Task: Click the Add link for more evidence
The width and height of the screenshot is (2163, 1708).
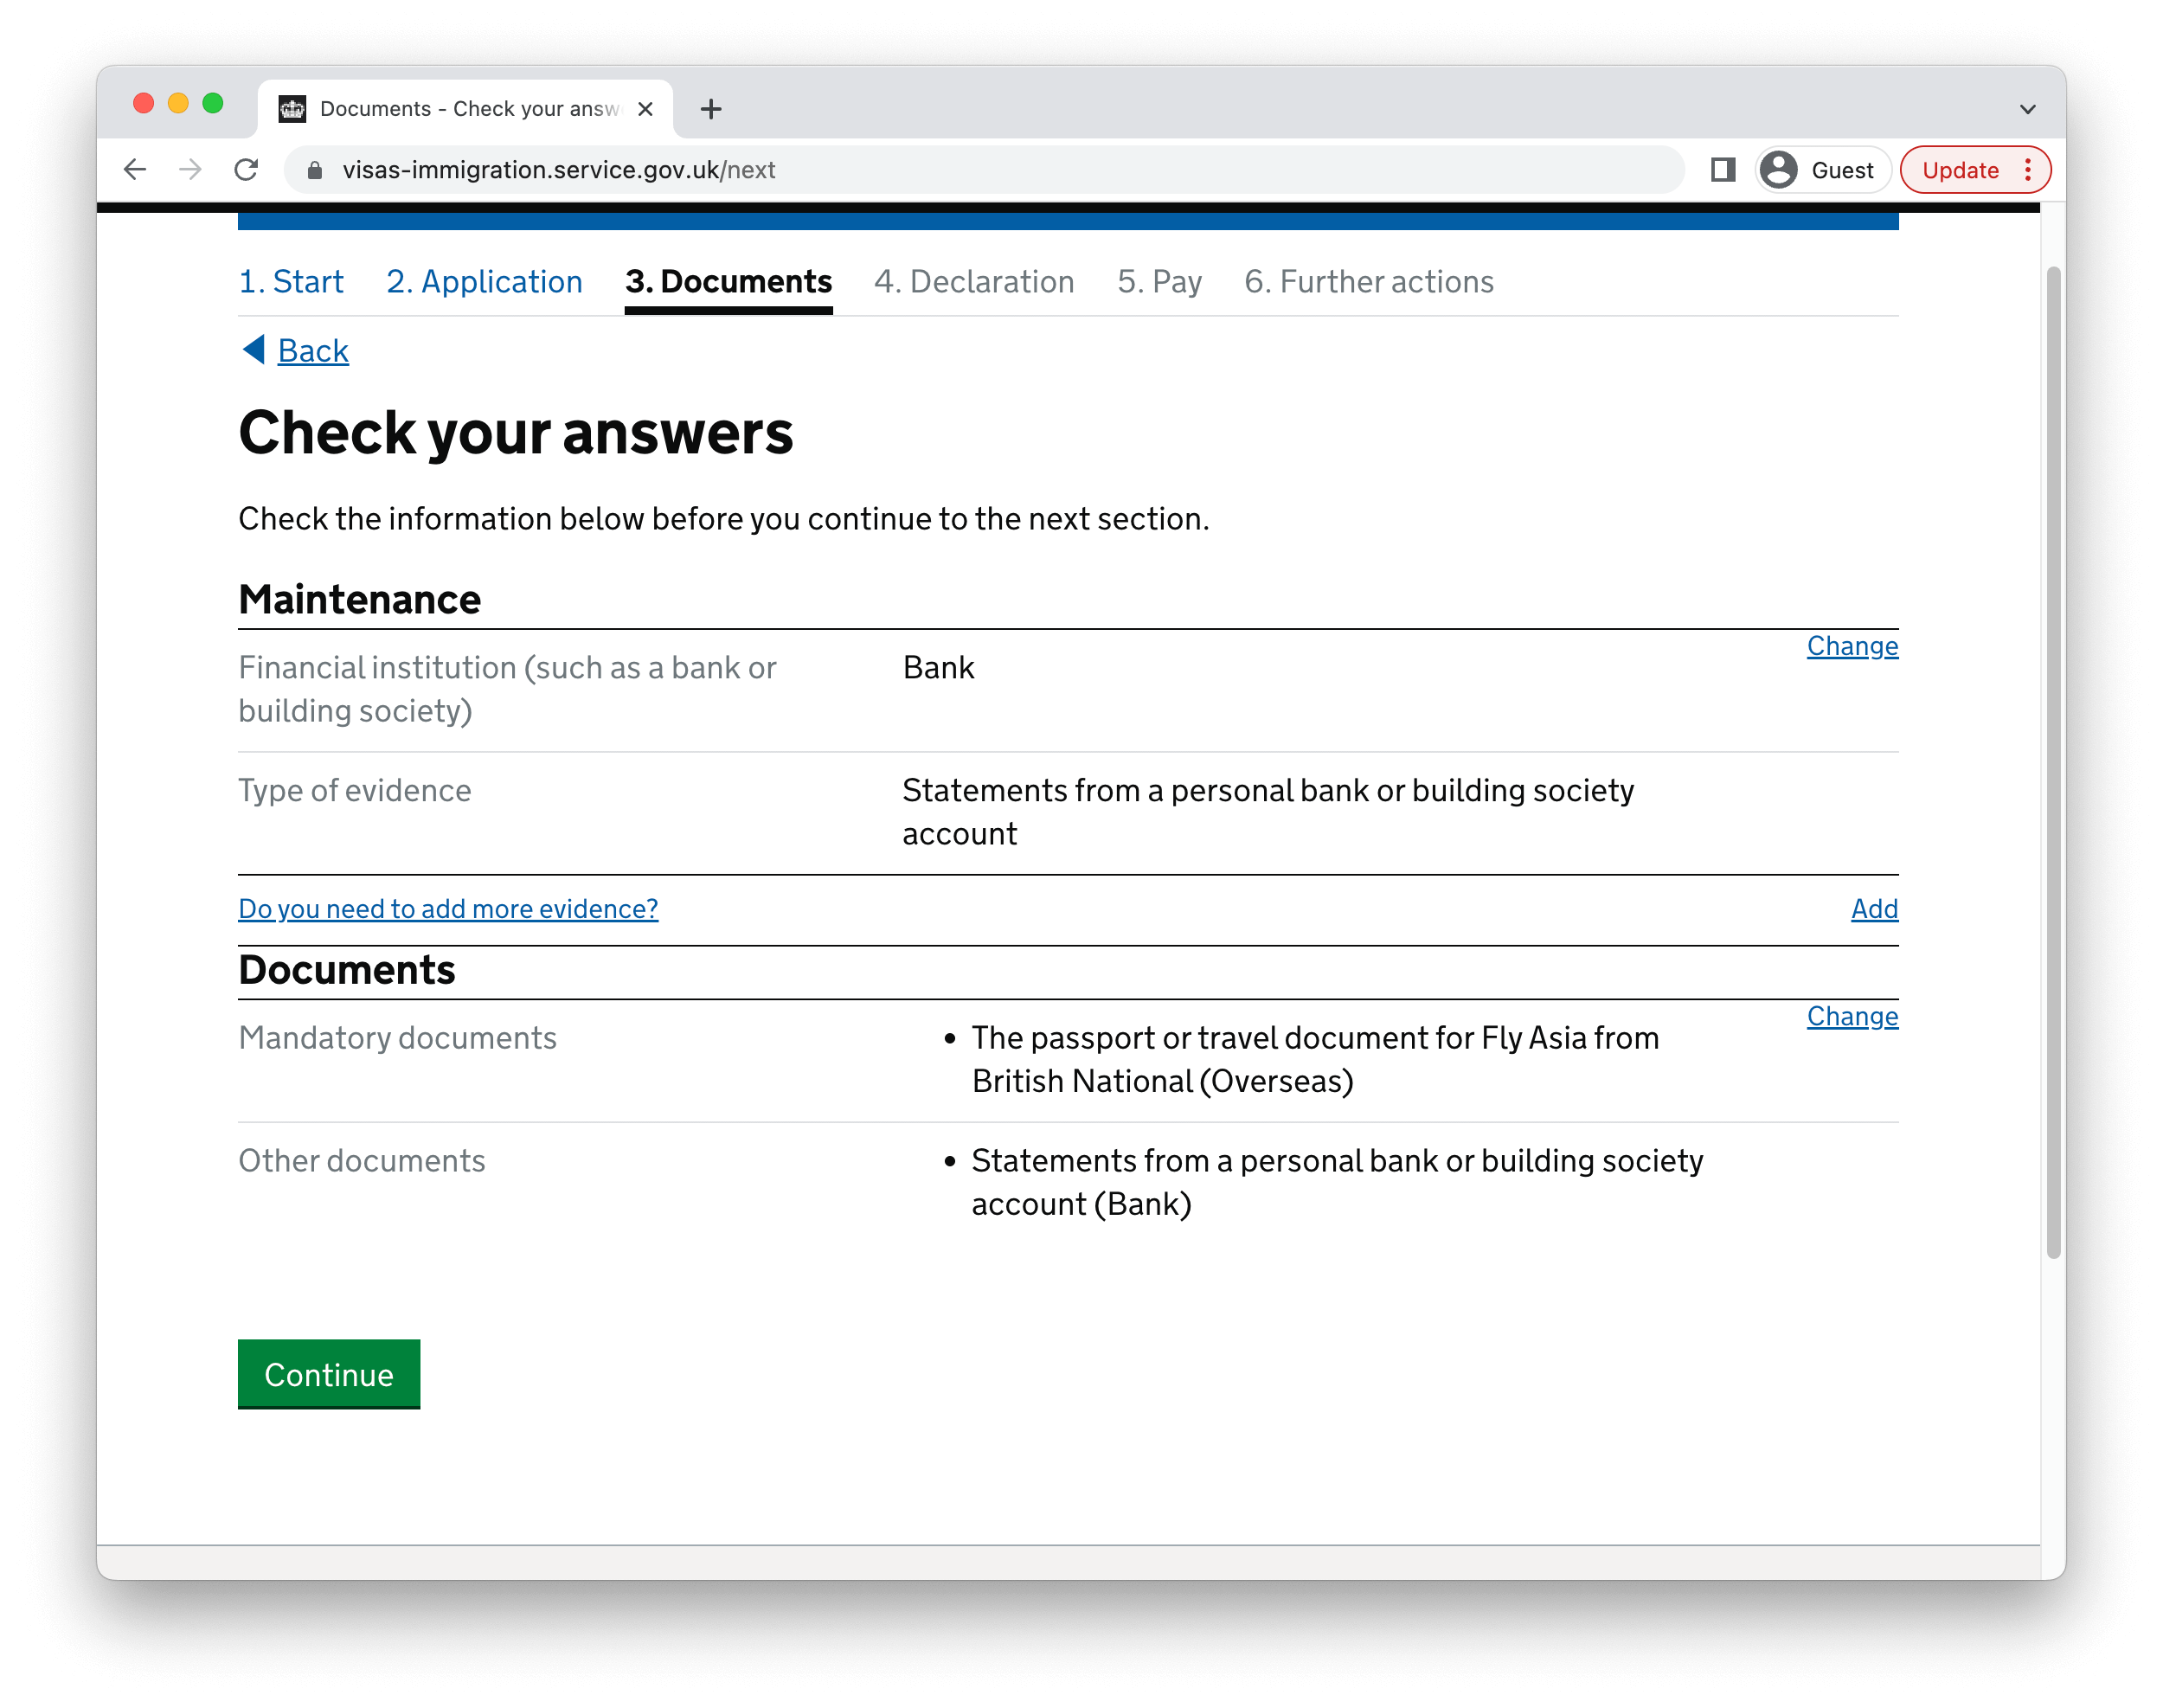Action: click(x=1874, y=909)
